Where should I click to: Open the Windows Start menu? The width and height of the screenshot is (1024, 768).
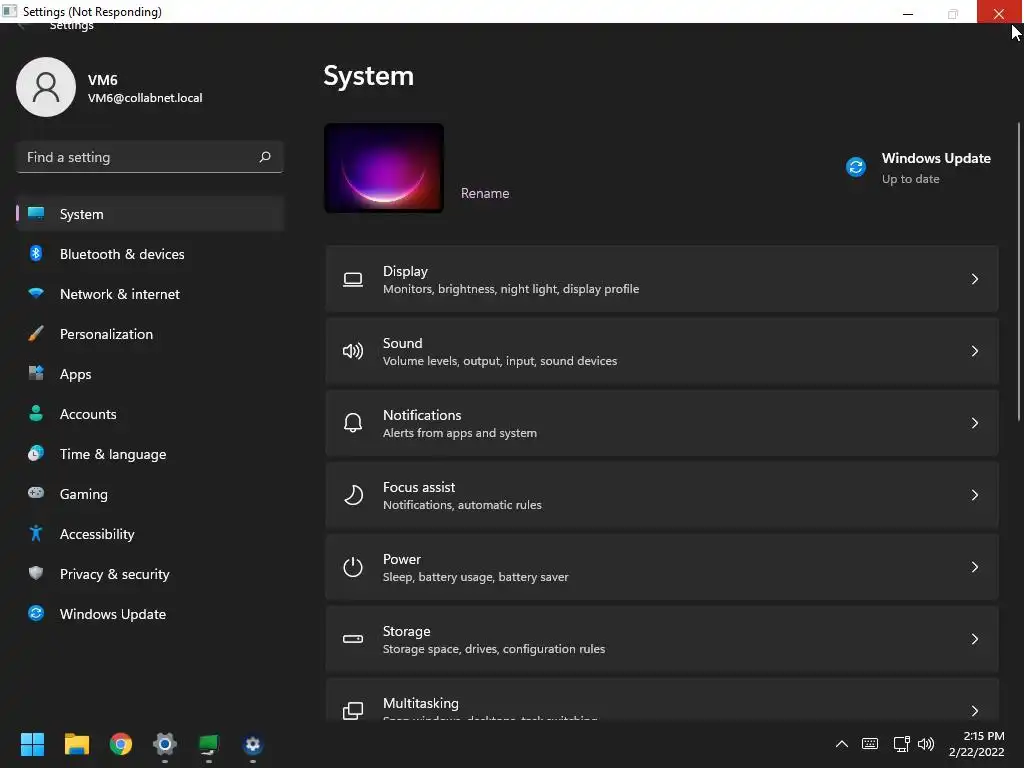[32, 744]
